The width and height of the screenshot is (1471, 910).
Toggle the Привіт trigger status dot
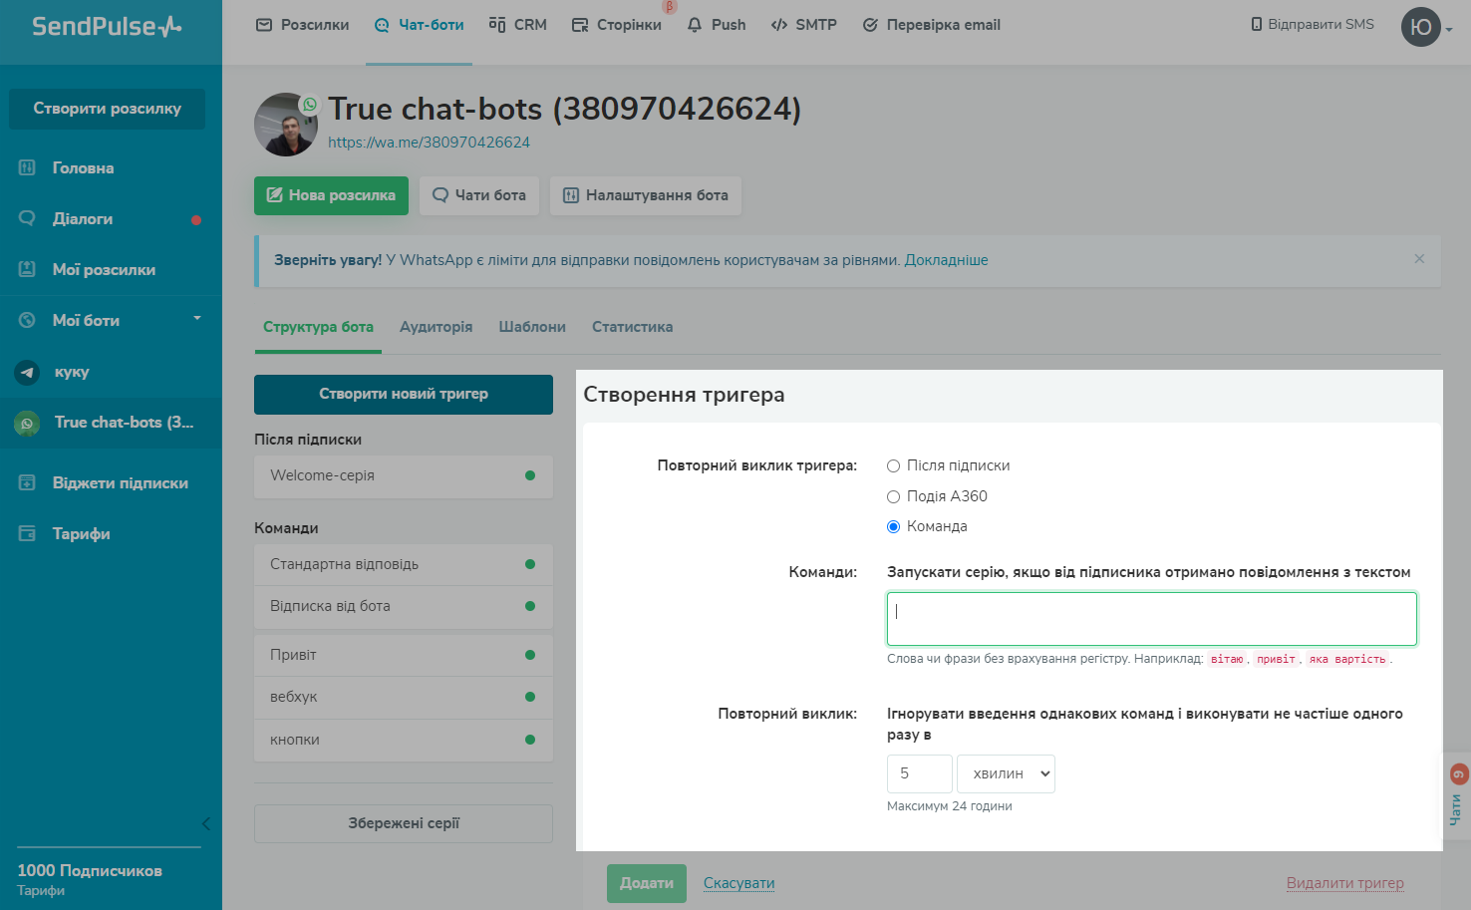pos(530,655)
